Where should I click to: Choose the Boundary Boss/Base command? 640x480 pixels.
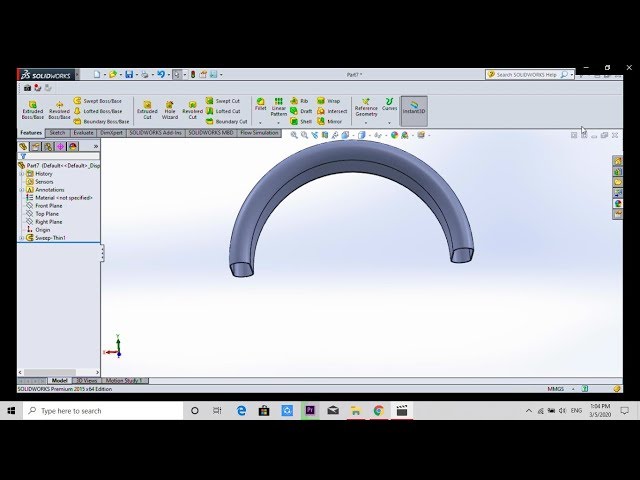[x=101, y=122]
